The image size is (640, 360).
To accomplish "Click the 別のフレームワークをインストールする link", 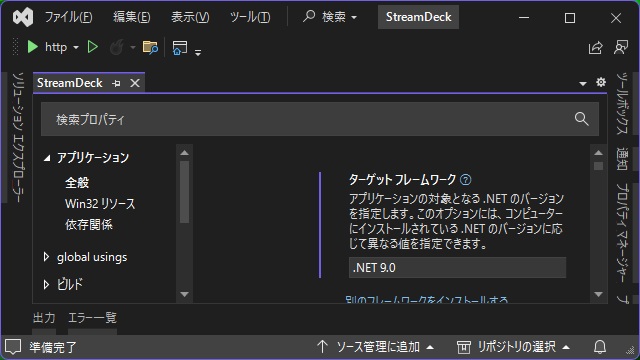I will (x=427, y=300).
